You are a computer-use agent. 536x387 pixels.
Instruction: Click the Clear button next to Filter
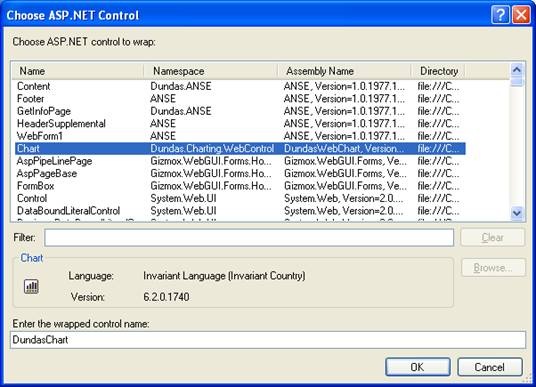tap(493, 237)
